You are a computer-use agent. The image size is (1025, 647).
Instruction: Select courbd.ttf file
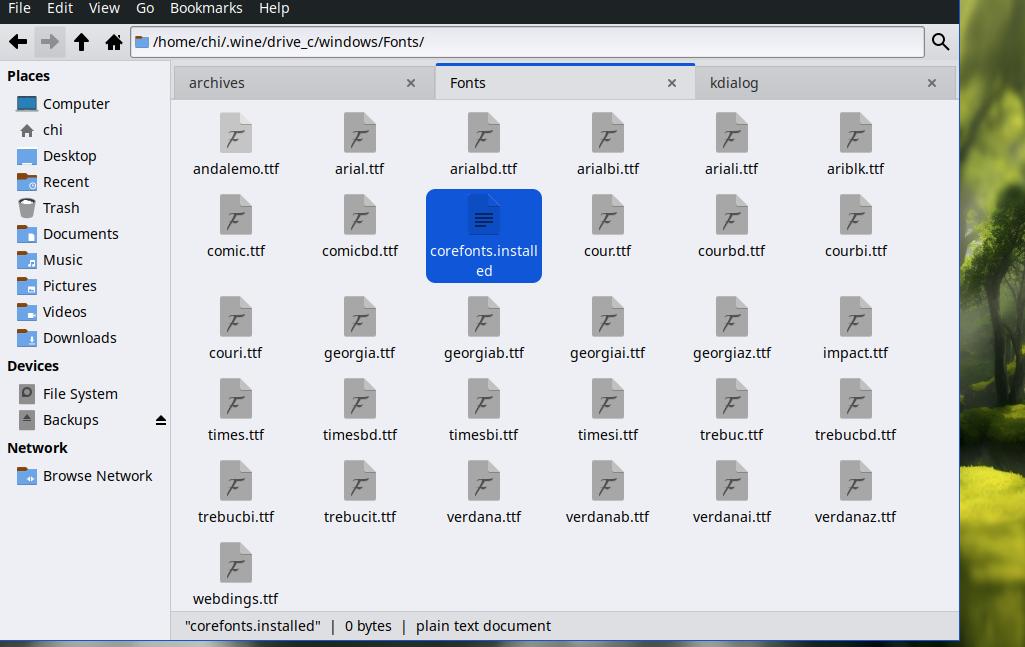(731, 227)
